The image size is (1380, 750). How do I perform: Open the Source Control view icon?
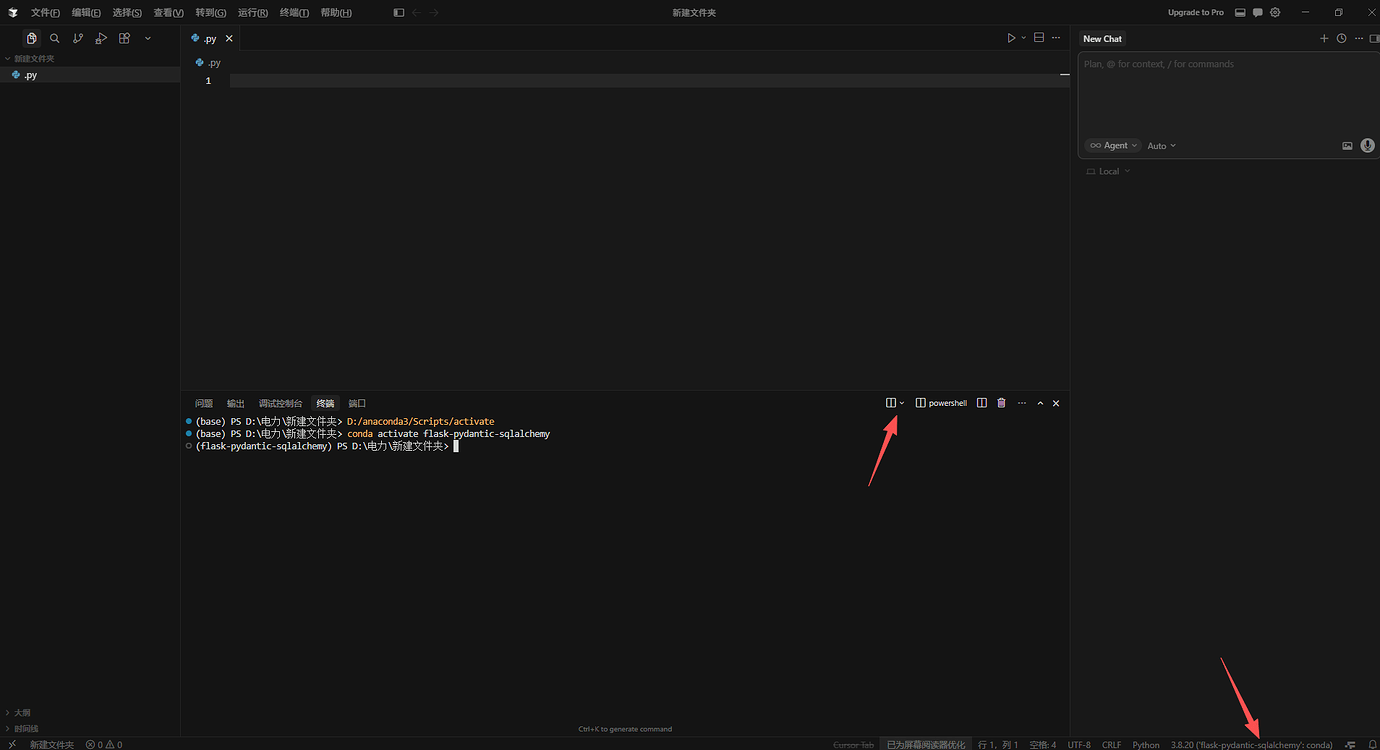(x=78, y=38)
